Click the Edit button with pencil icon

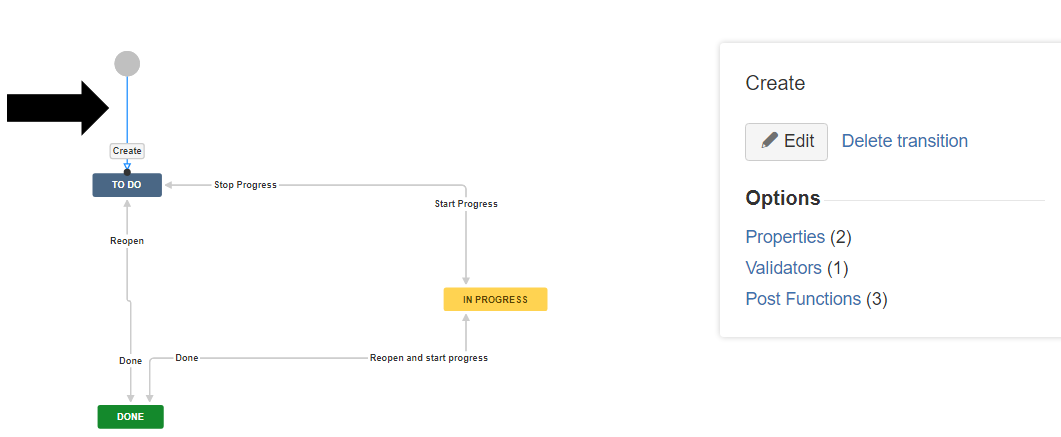pyautogui.click(x=786, y=141)
